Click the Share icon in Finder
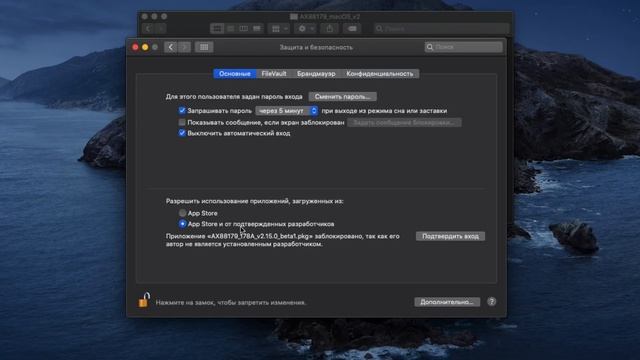This screenshot has width=640, height=360. 329,29
